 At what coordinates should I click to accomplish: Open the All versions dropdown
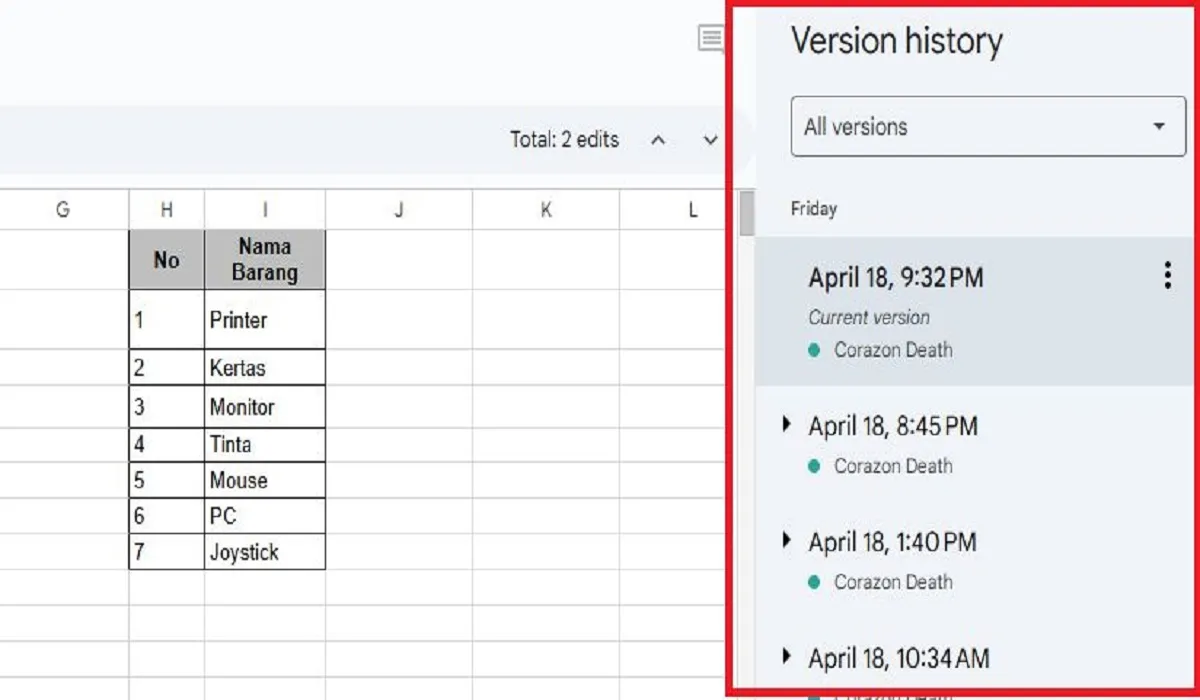pos(987,127)
